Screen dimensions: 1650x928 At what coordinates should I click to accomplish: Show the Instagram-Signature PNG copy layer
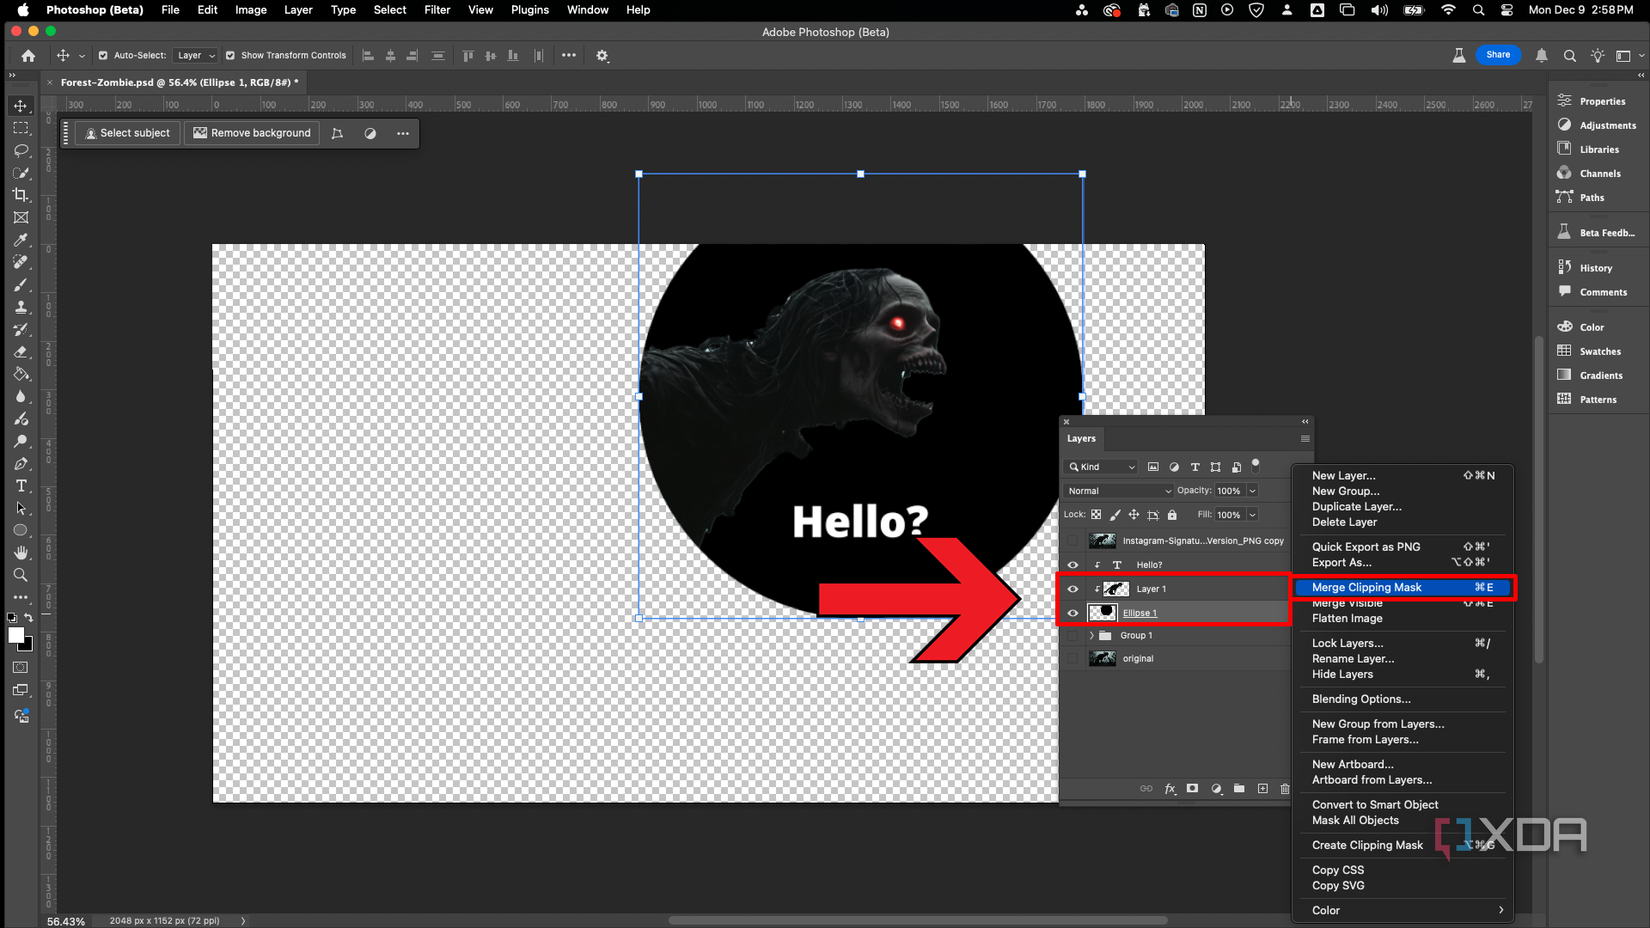1073,541
